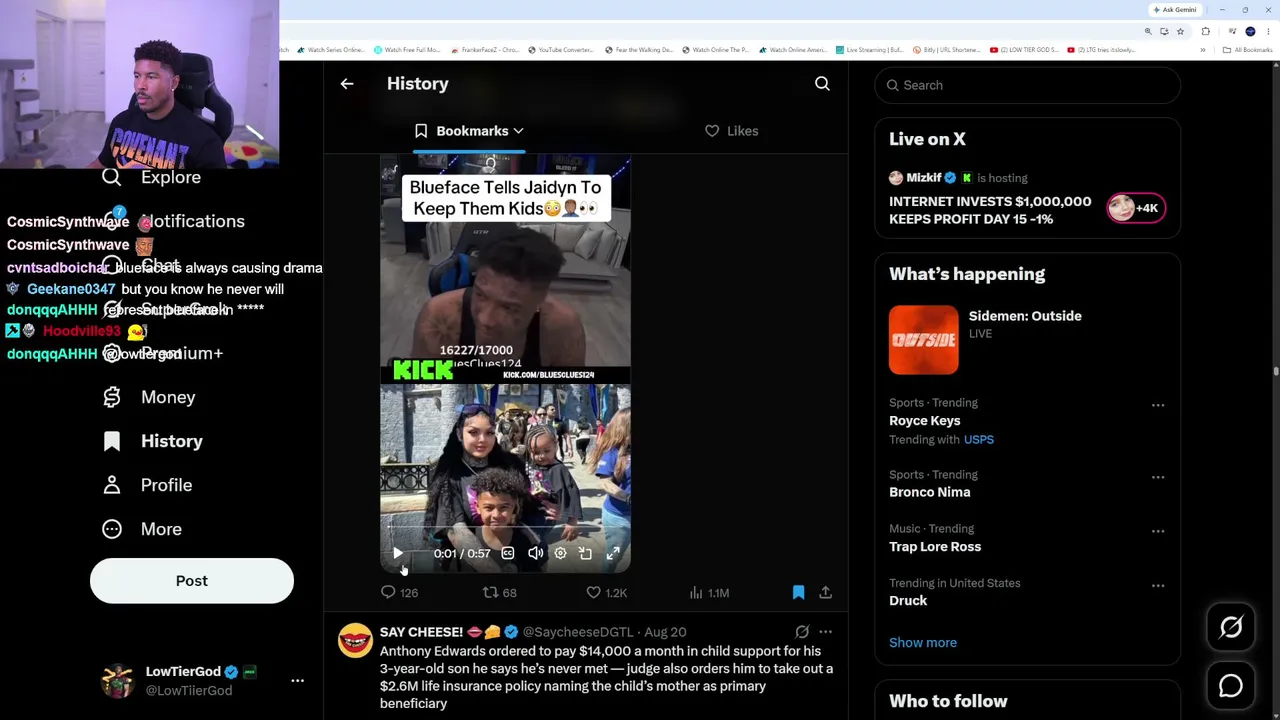
Task: Open All Bookmarks folder in Chrome
Action: 1247,50
